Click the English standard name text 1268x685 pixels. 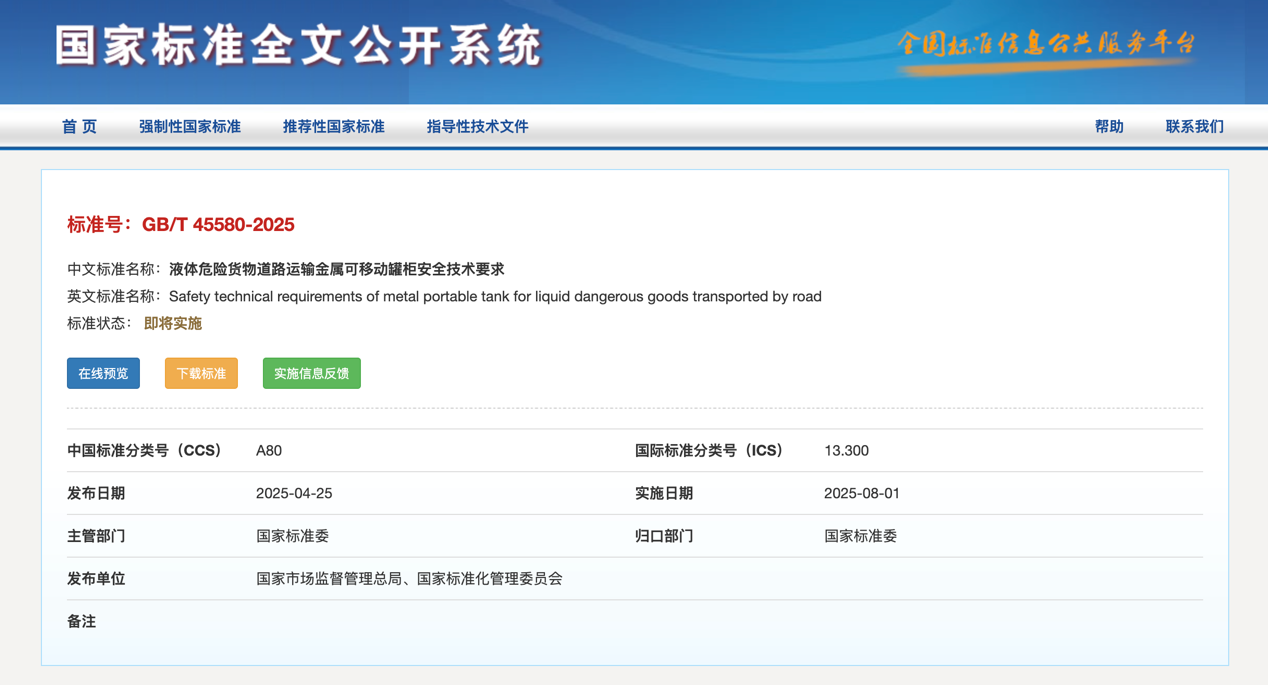495,297
